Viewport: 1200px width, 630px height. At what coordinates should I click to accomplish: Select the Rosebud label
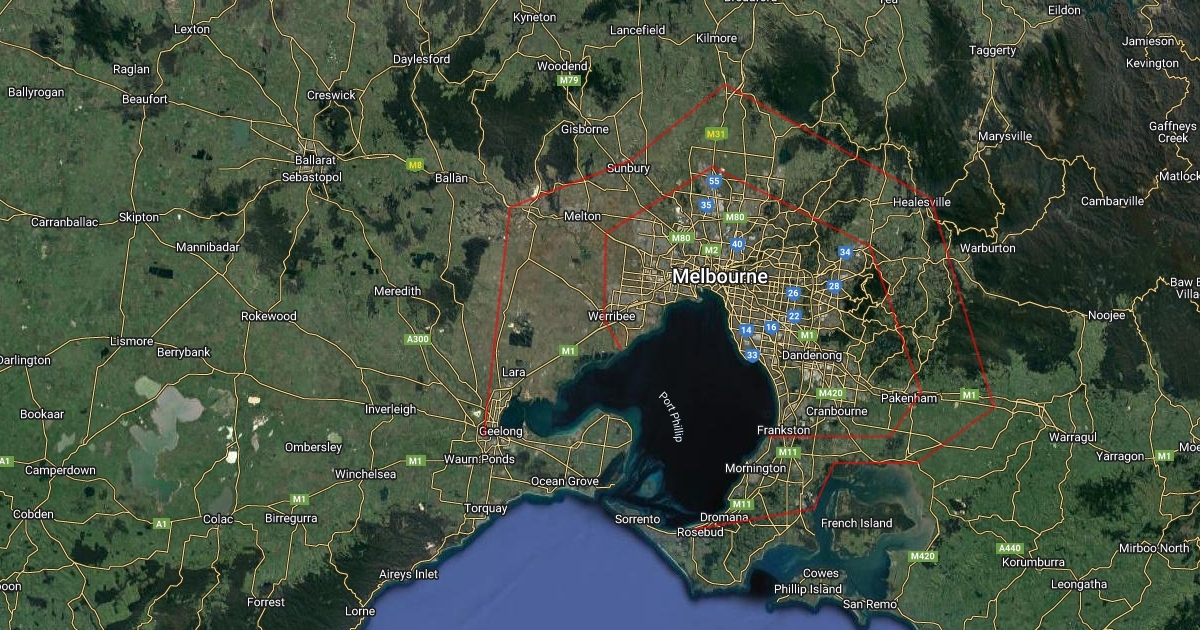(x=701, y=532)
